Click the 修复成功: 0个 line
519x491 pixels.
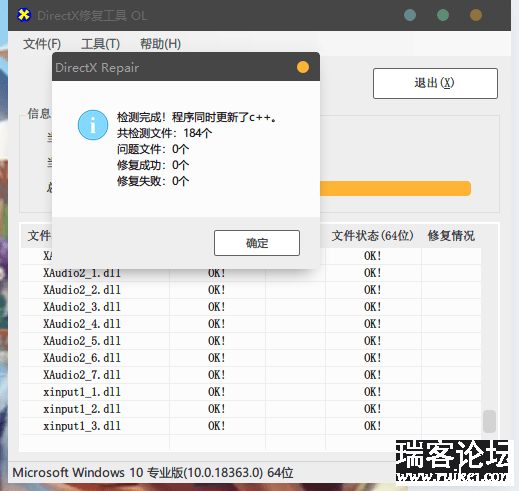pyautogui.click(x=153, y=165)
